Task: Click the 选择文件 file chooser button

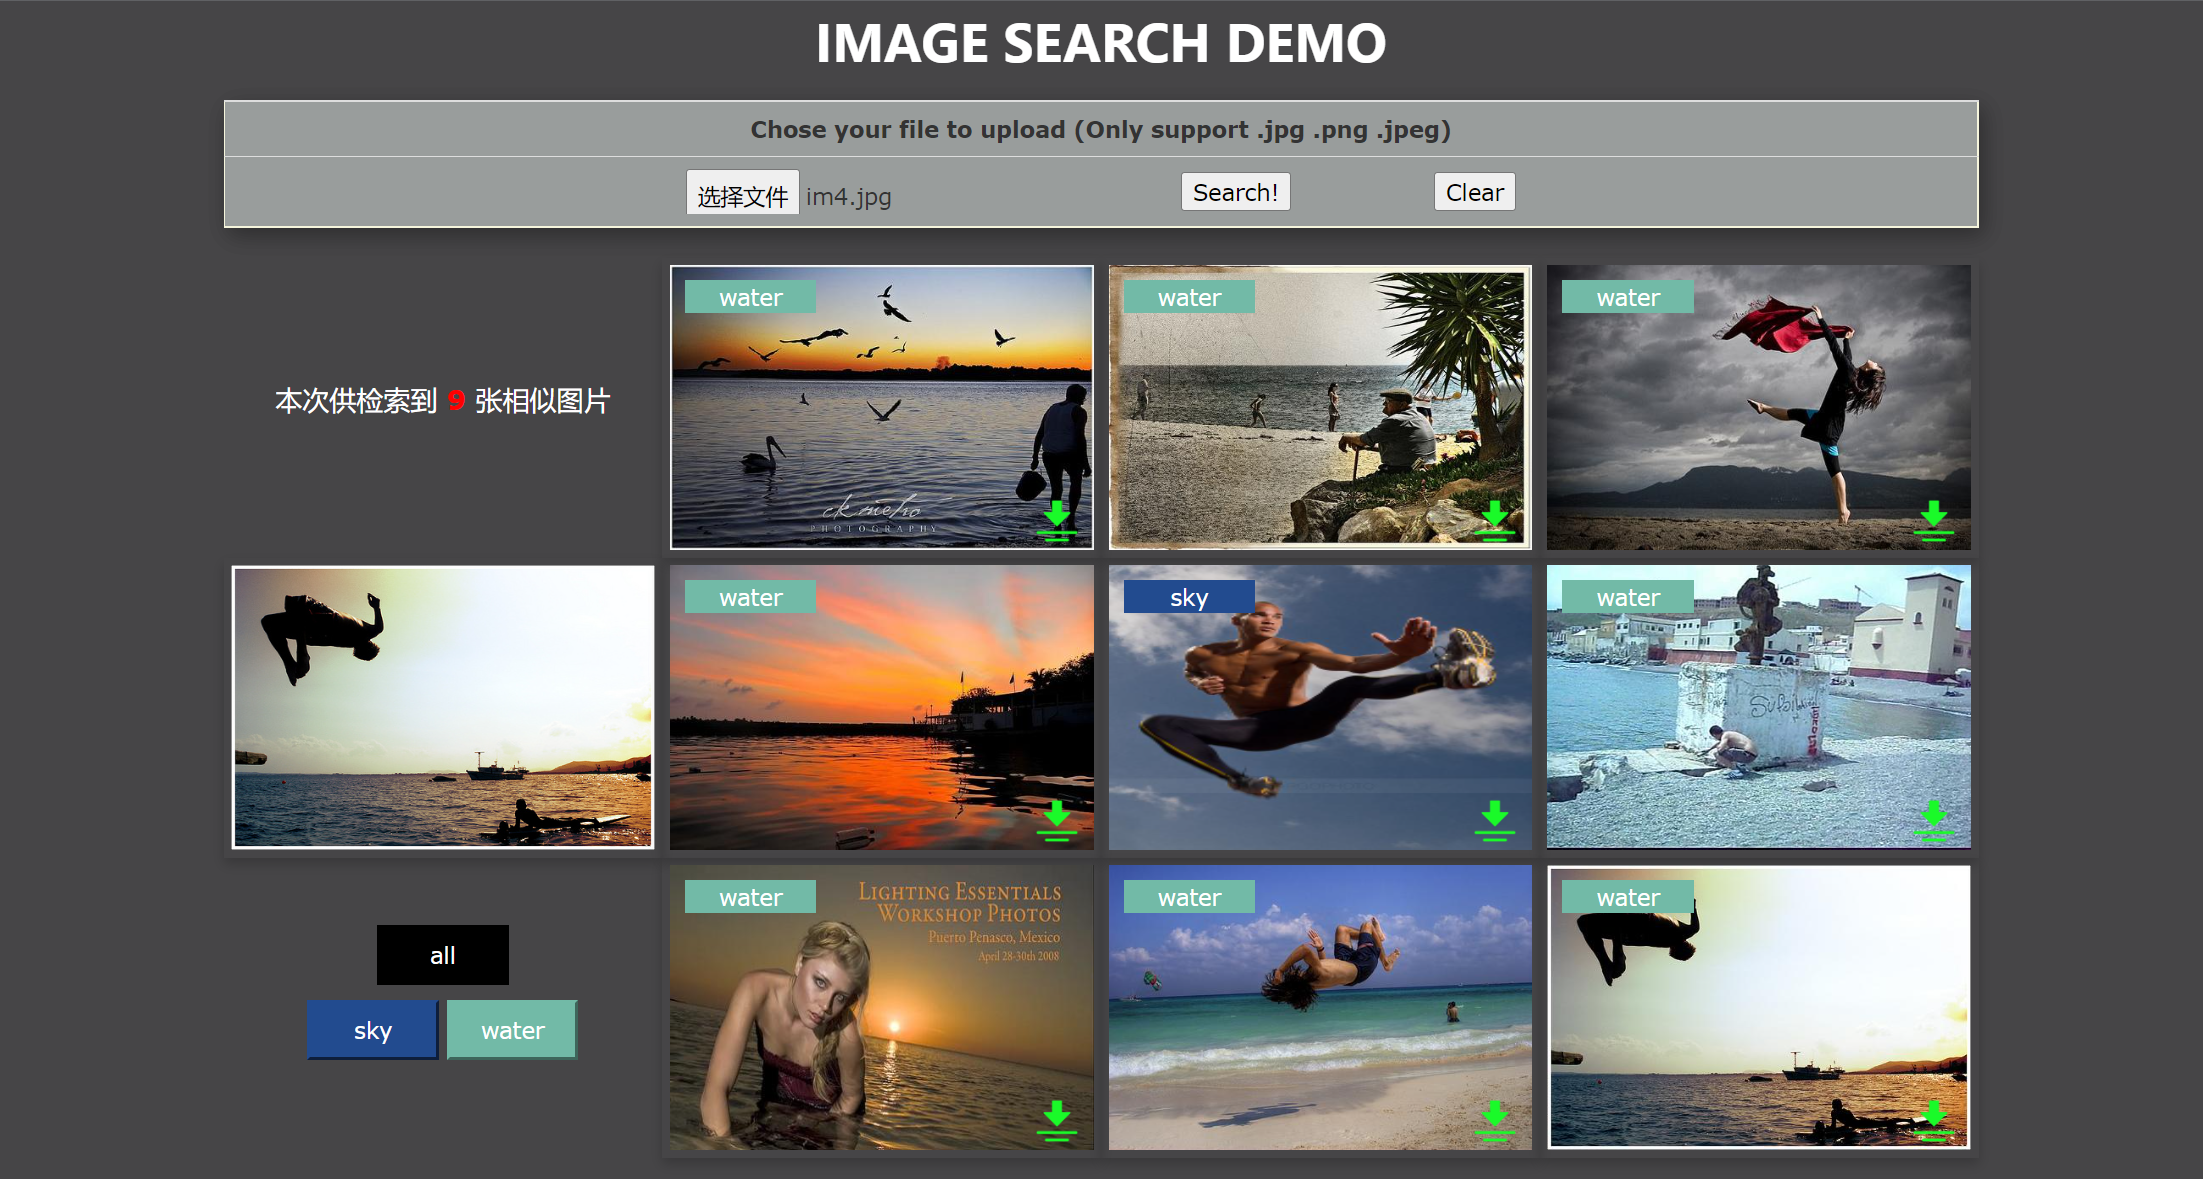Action: [742, 193]
